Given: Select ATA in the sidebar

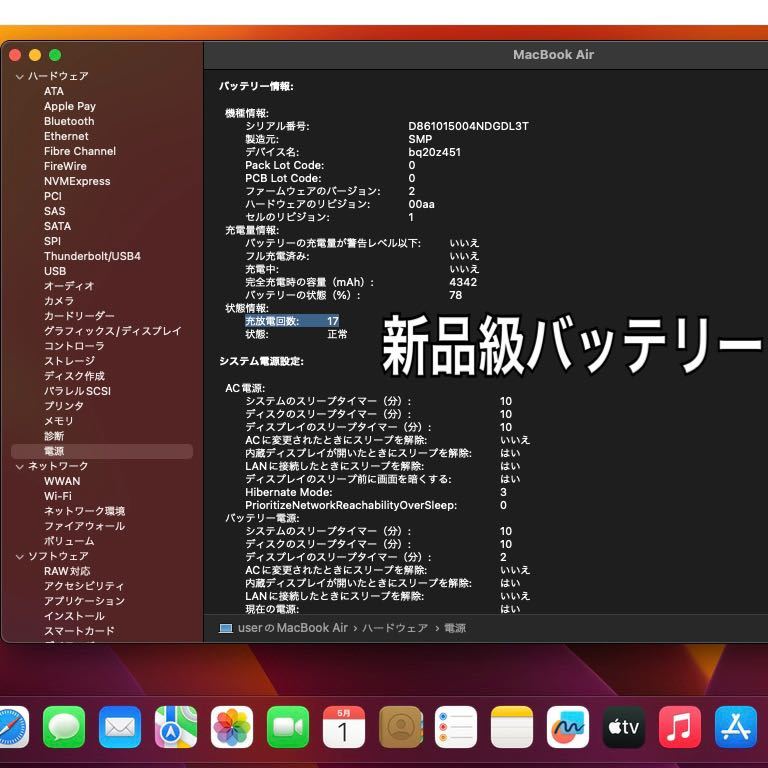Looking at the screenshot, I should [x=54, y=91].
